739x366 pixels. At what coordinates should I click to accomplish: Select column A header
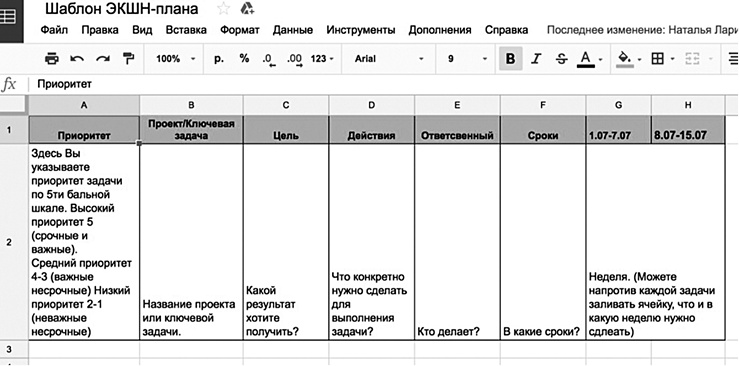(84, 106)
